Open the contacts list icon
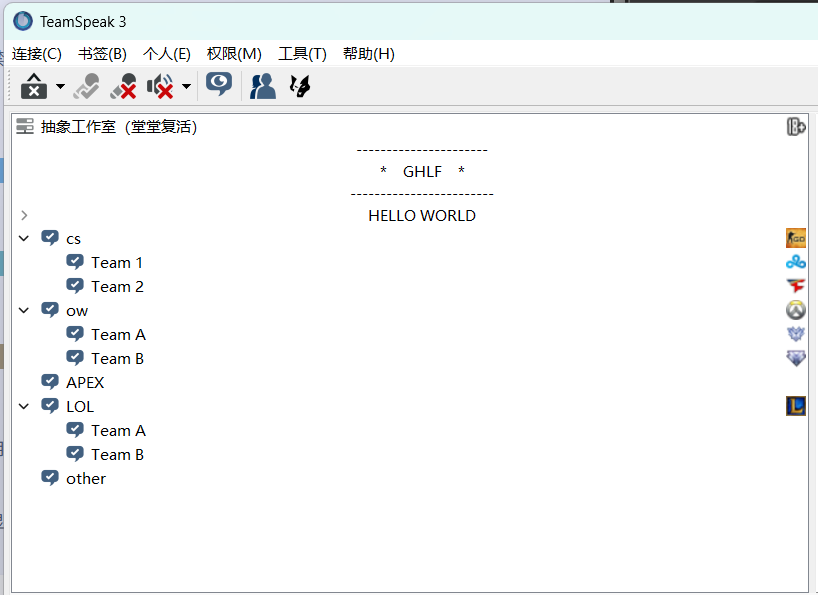This screenshot has height=595, width=818. 263,86
